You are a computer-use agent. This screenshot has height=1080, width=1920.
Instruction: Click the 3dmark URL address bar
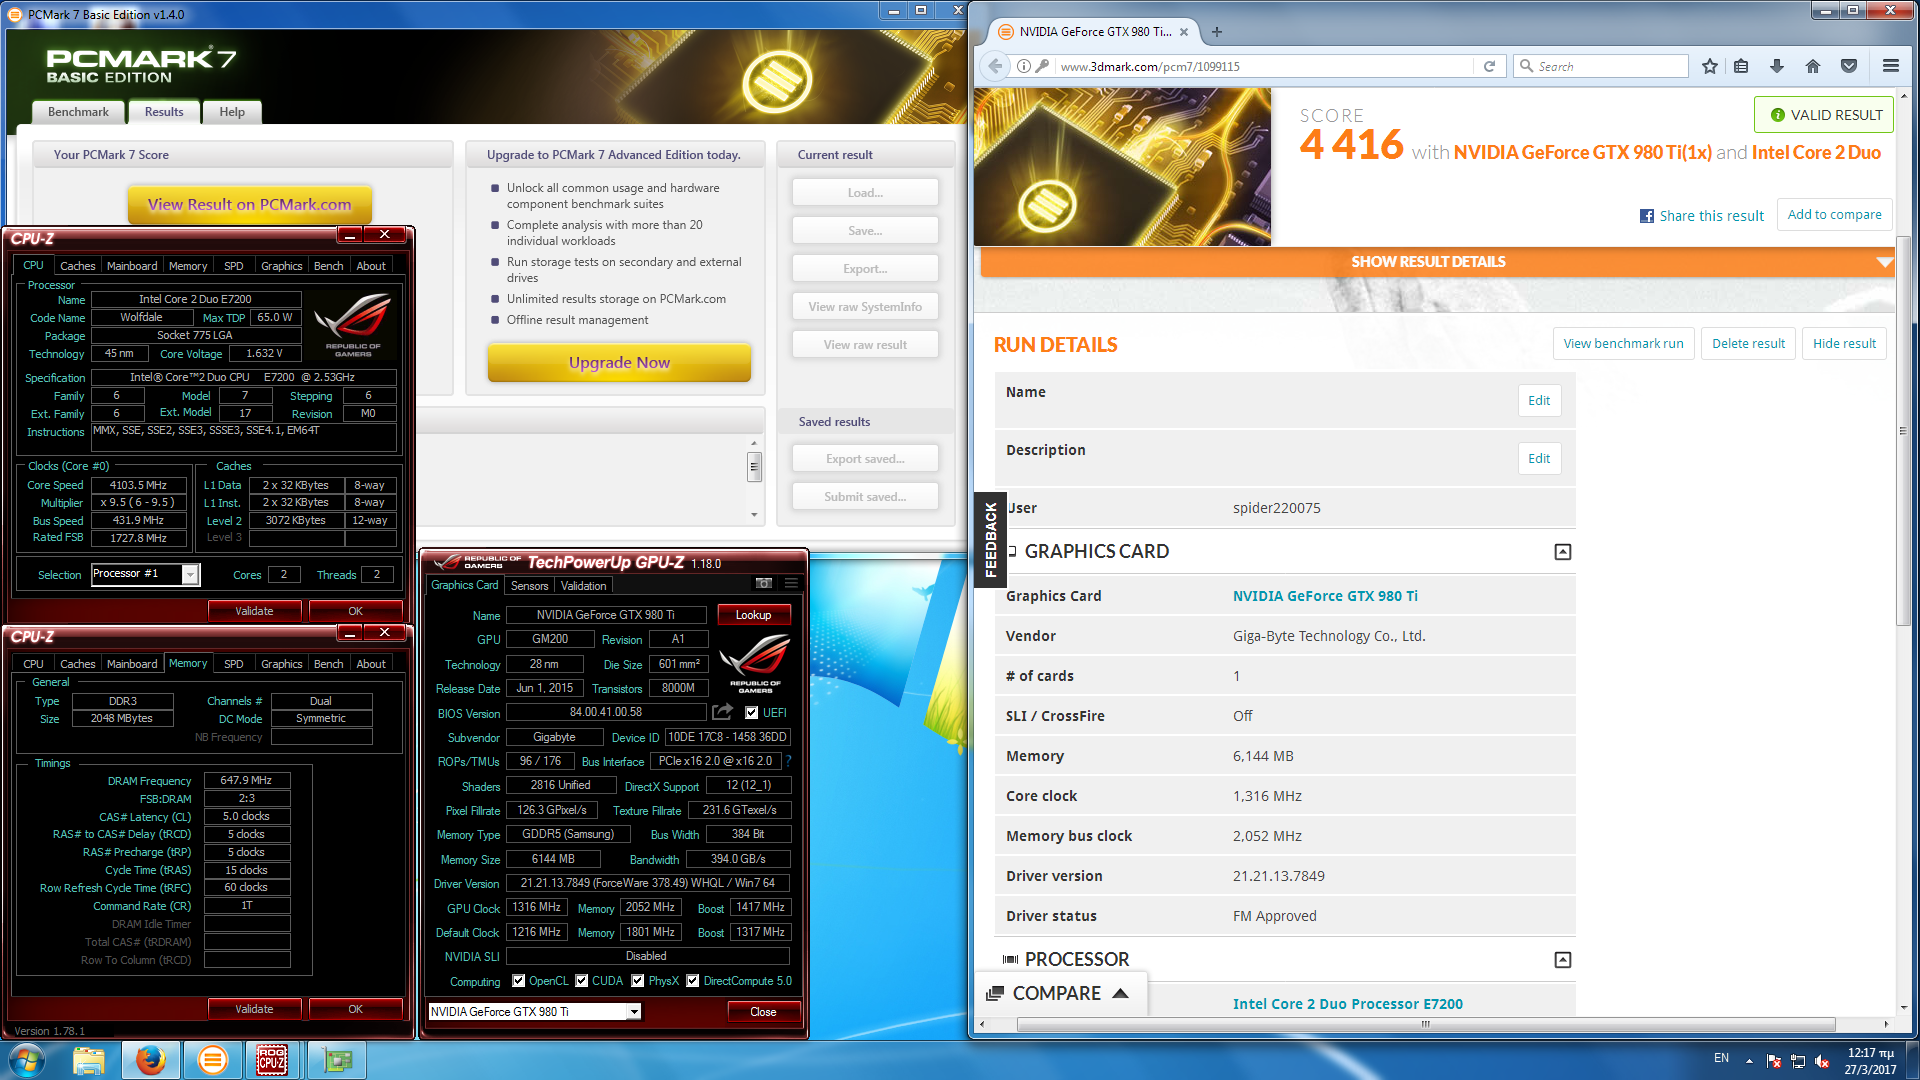point(1264,66)
